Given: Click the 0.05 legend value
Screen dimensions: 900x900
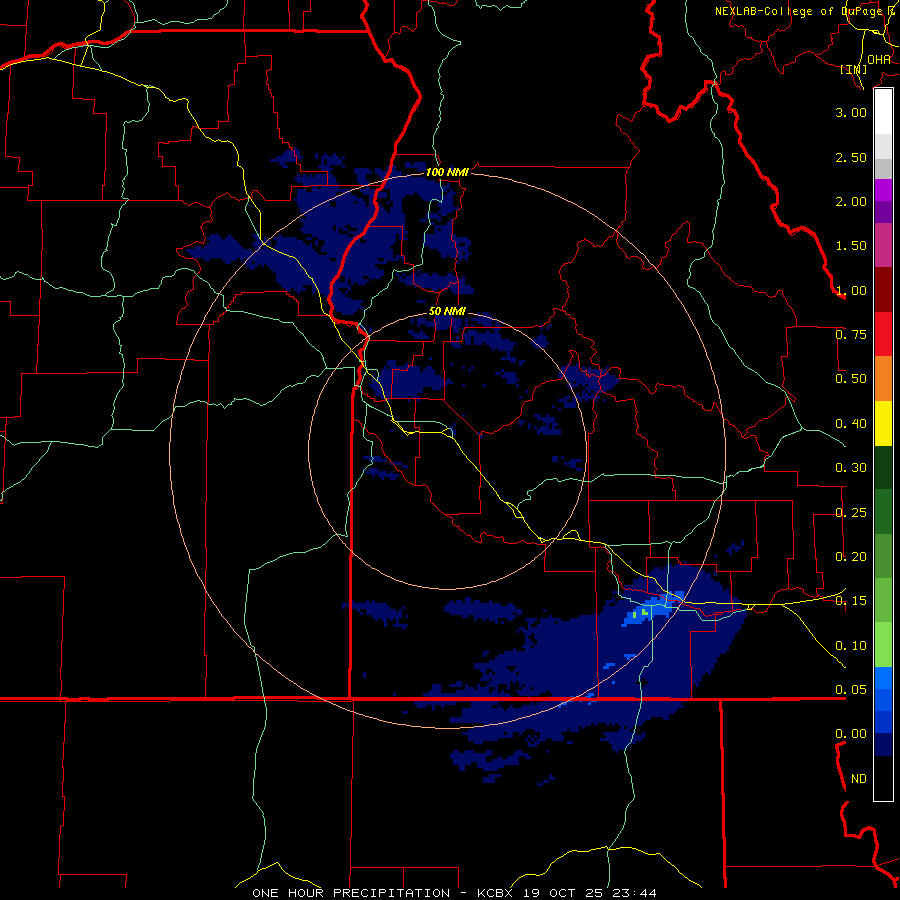Looking at the screenshot, I should coord(851,690).
